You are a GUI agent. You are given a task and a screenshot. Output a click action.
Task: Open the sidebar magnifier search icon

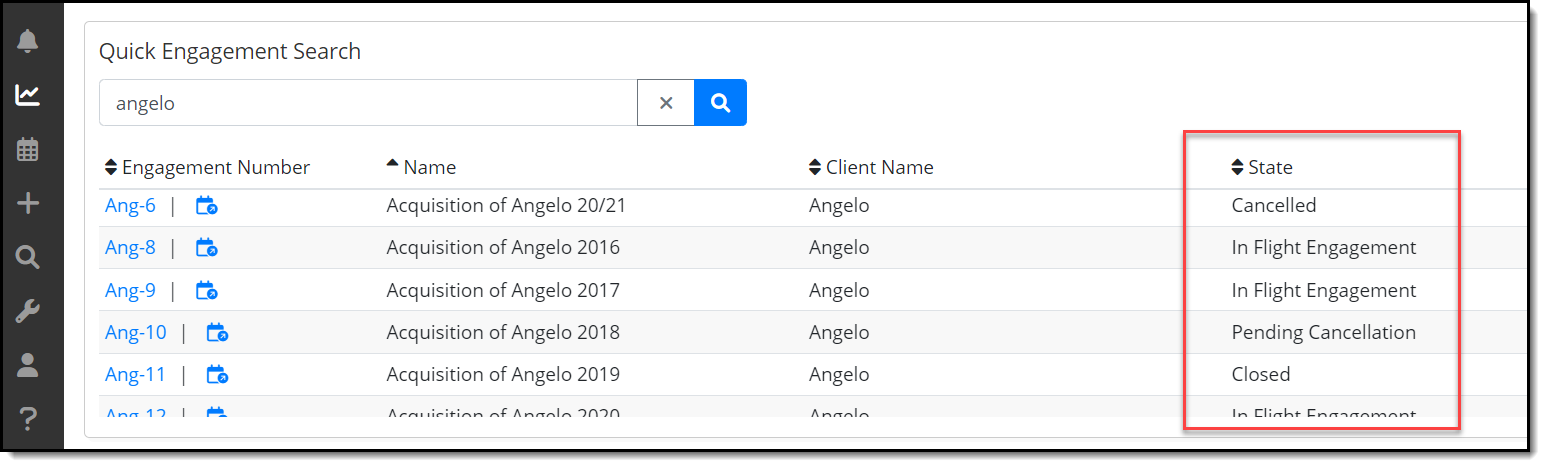pos(28,258)
